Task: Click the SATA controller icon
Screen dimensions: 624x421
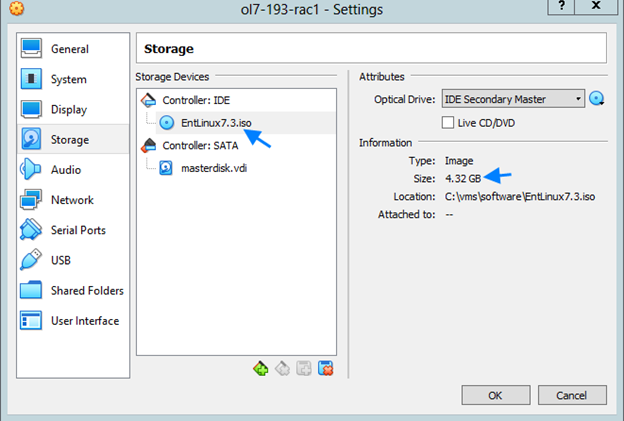Action: 148,146
